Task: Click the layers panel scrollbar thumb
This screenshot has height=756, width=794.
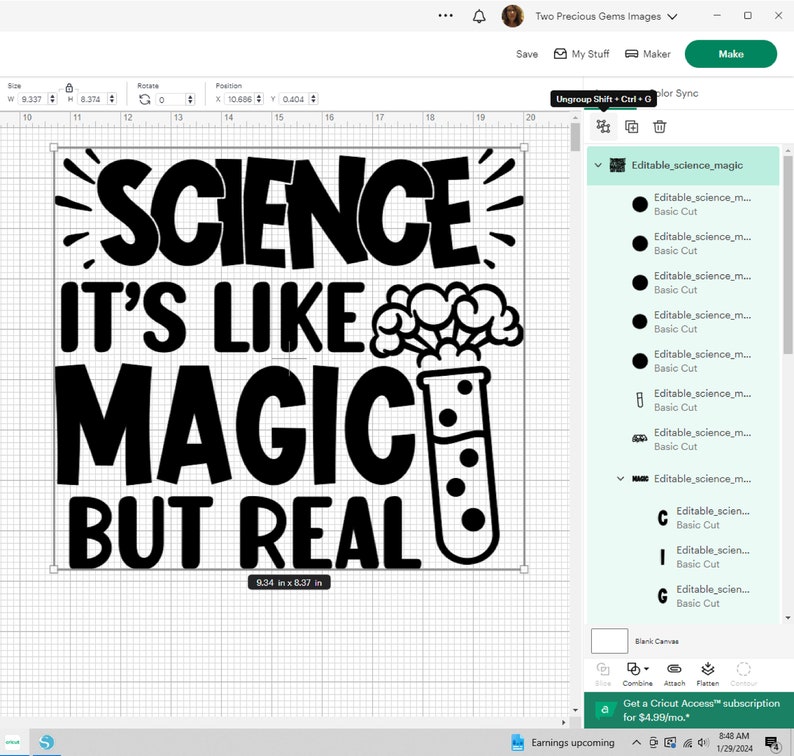Action: [787, 255]
